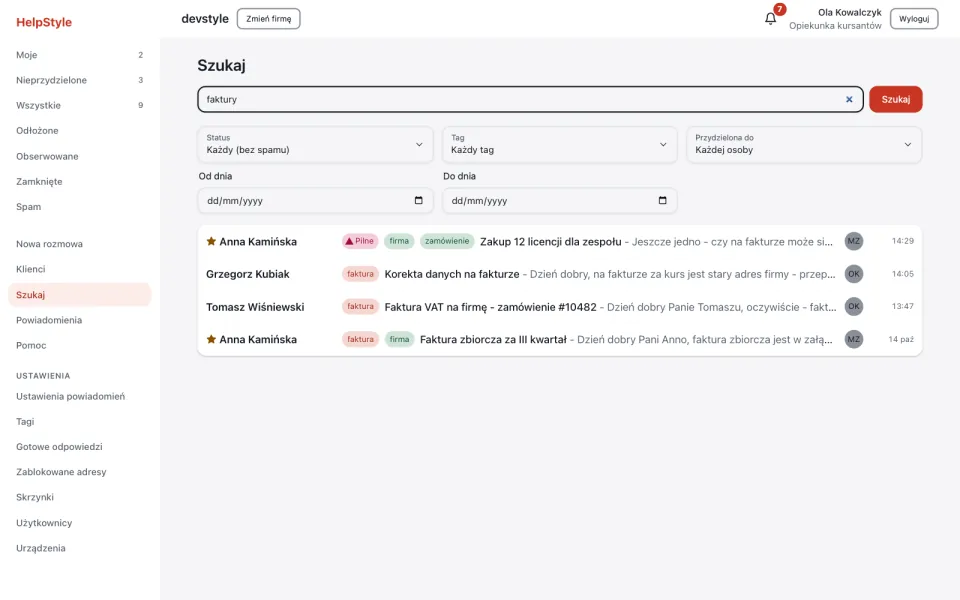Viewport: 960px width, 600px height.
Task: Open Powiadomienia in the sidebar
Action: click(80, 320)
